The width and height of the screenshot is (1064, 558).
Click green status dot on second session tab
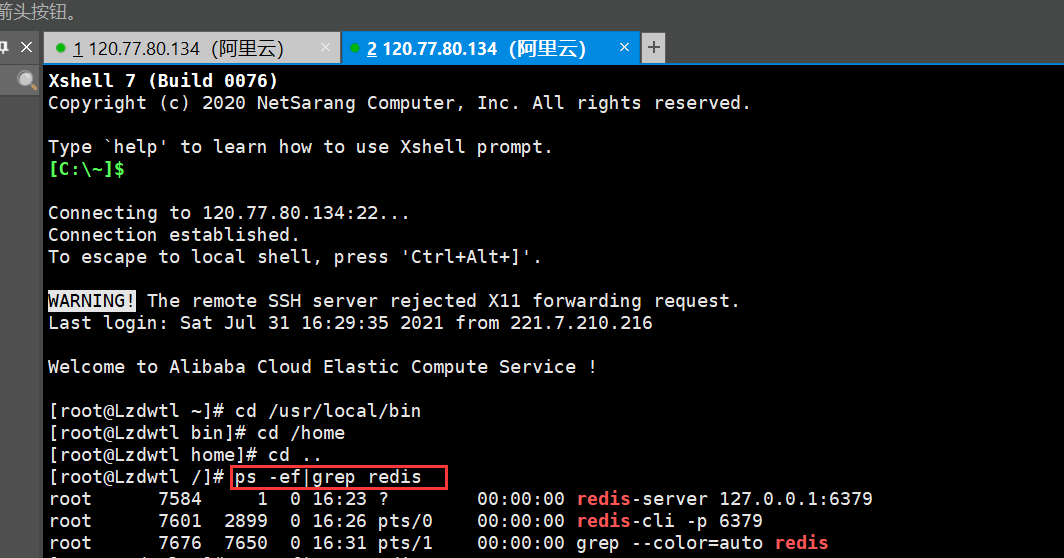tap(355, 48)
